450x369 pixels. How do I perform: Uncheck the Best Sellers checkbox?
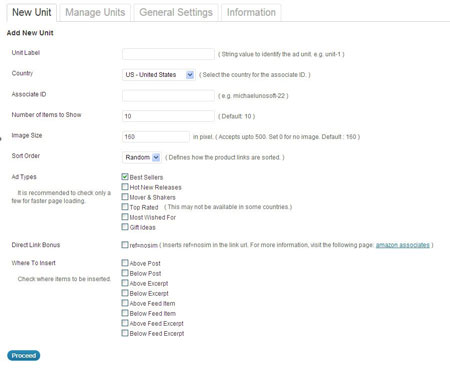tap(125, 177)
